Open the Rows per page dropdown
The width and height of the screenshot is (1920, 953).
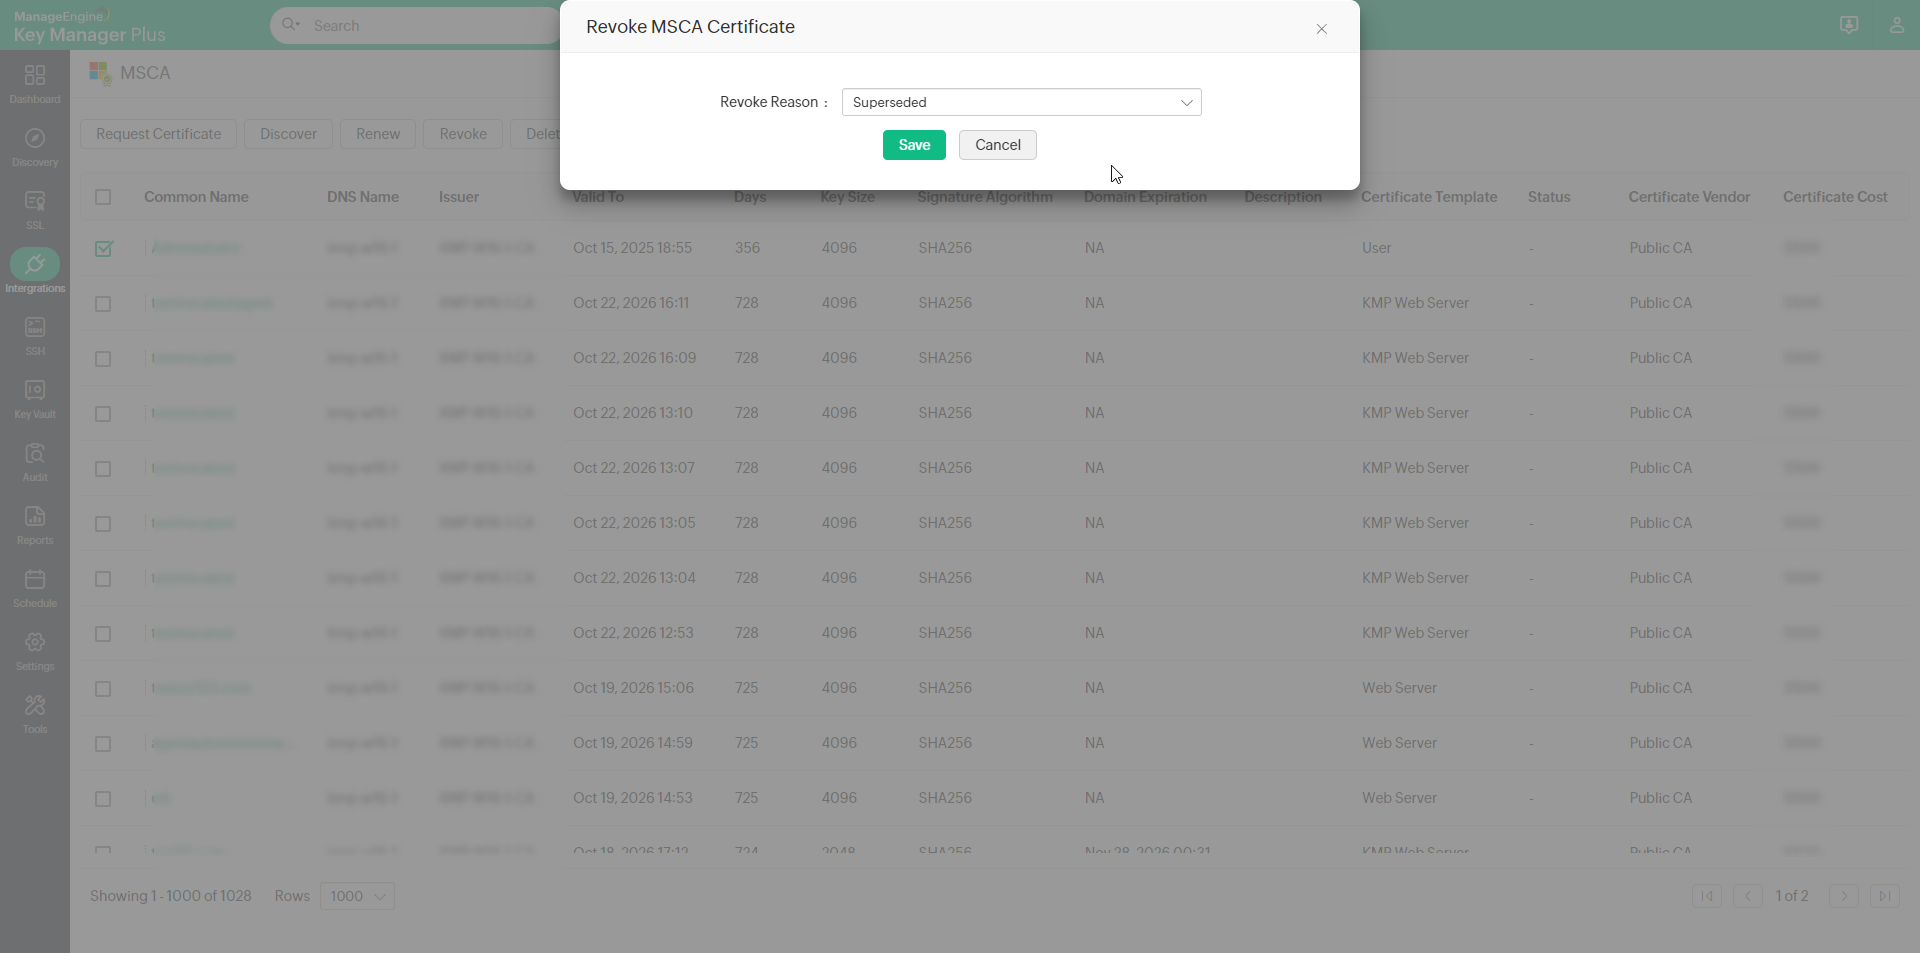357,896
